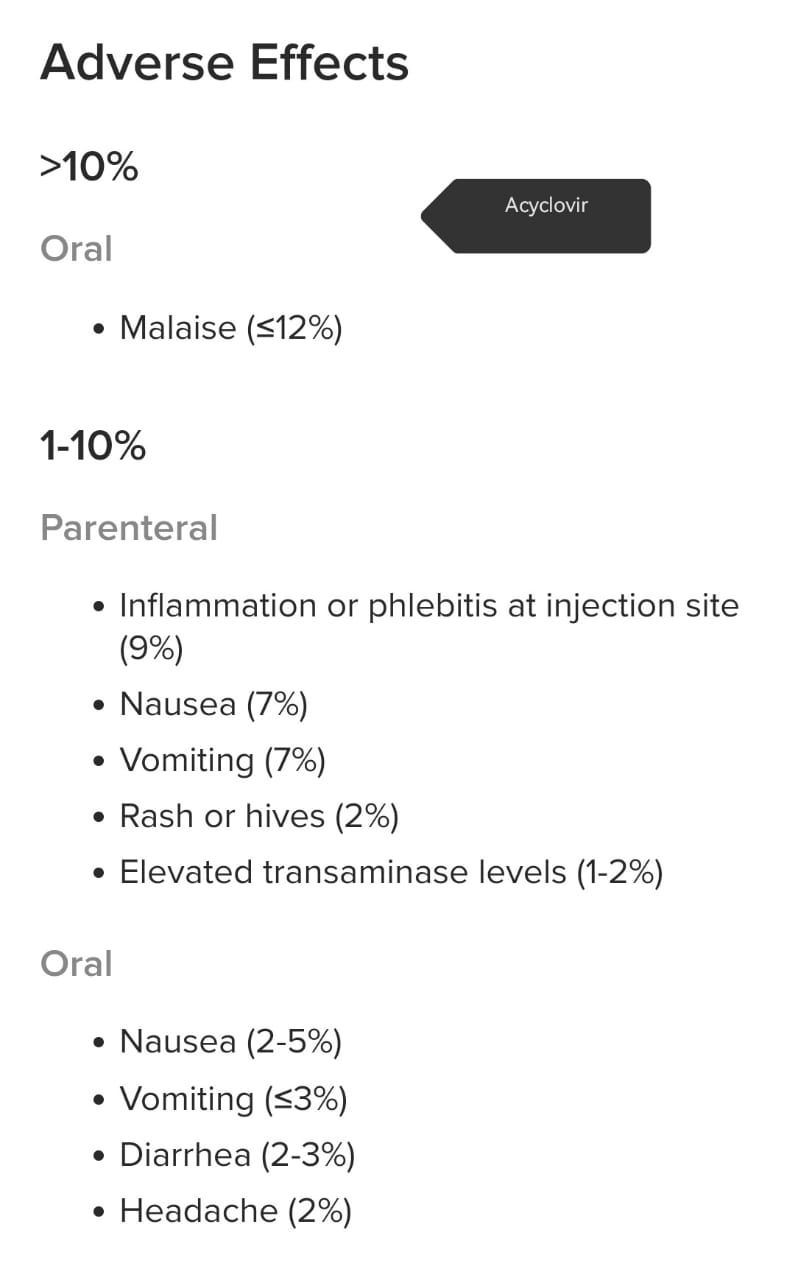Click the bullet point beside Malaise
The height and width of the screenshot is (1280, 795).
tap(98, 328)
